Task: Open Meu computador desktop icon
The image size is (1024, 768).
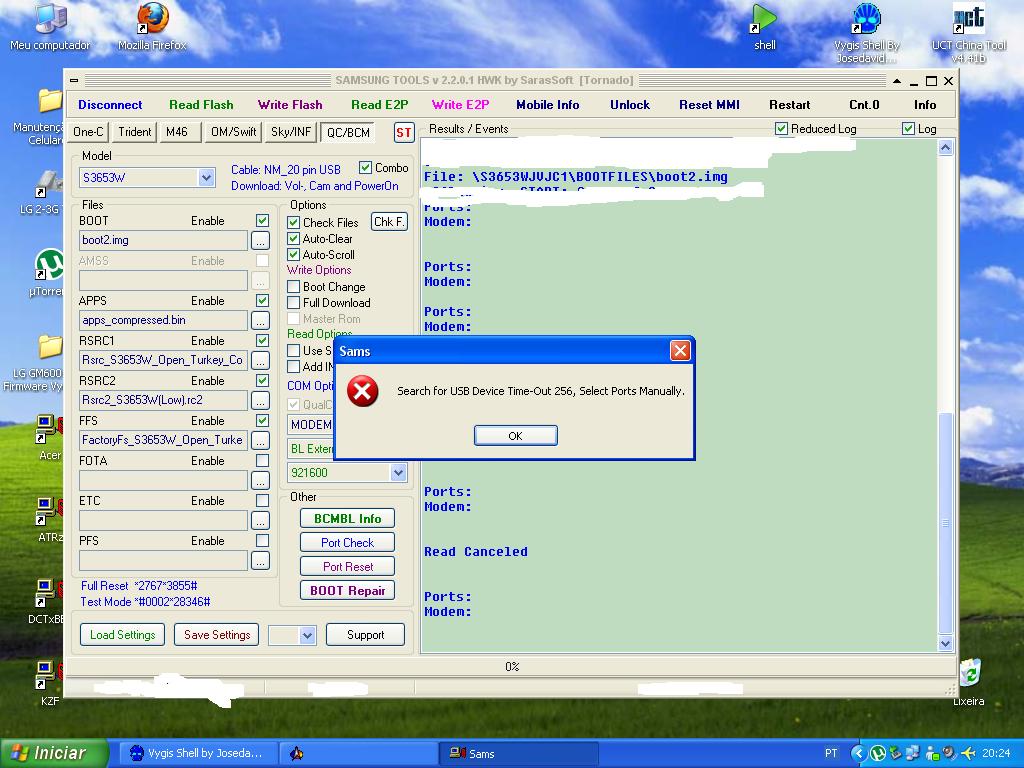Action: point(50,26)
